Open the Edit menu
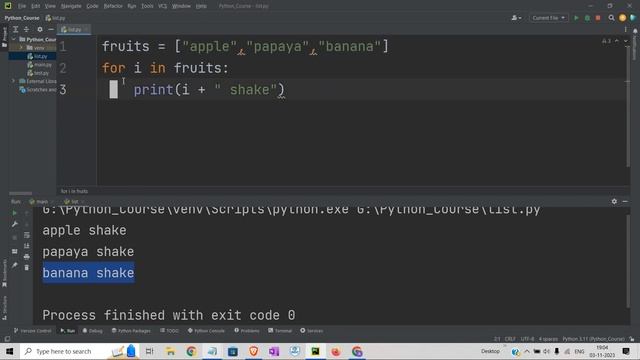The height and width of the screenshot is (360, 640). (x=36, y=6)
